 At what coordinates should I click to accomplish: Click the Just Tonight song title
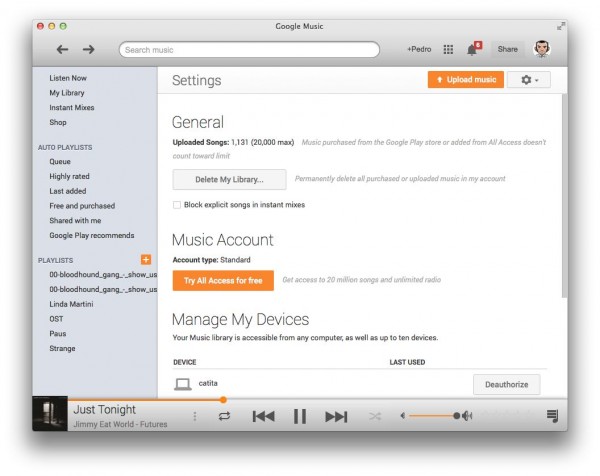click(x=104, y=409)
